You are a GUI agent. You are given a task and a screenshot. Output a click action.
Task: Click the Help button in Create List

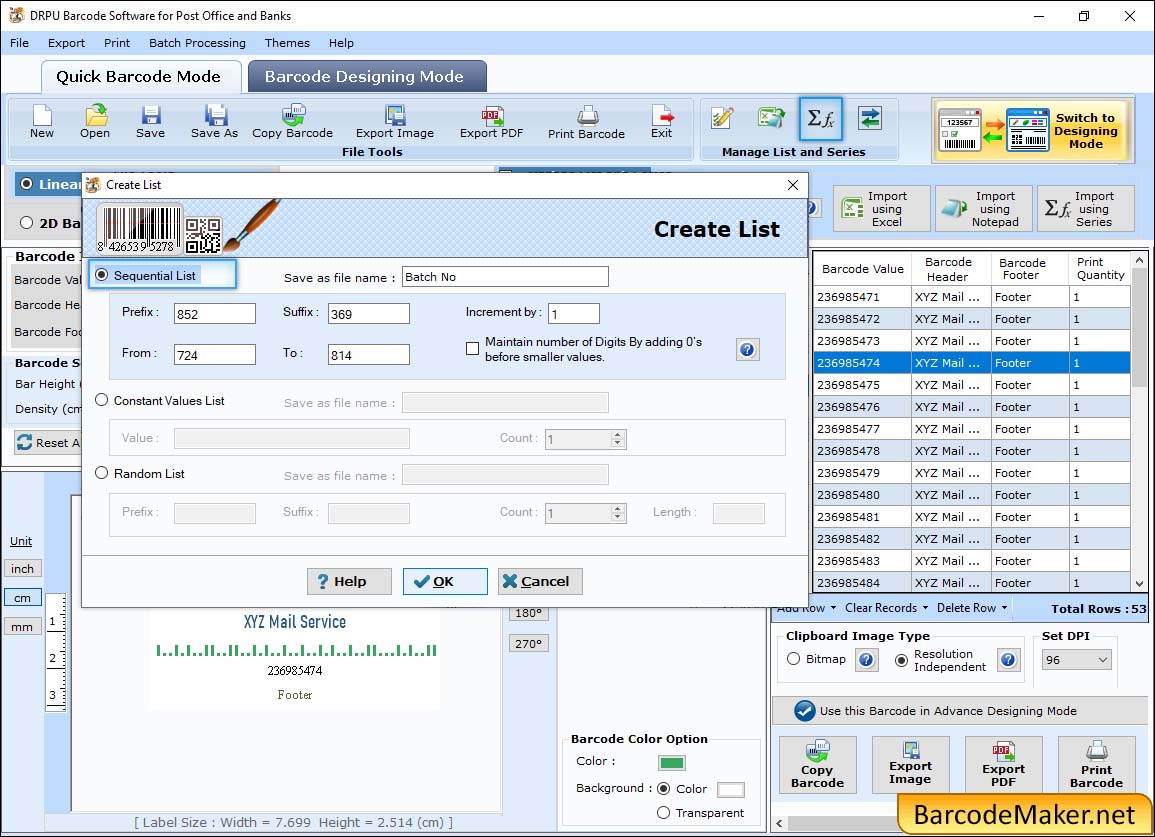pos(349,581)
